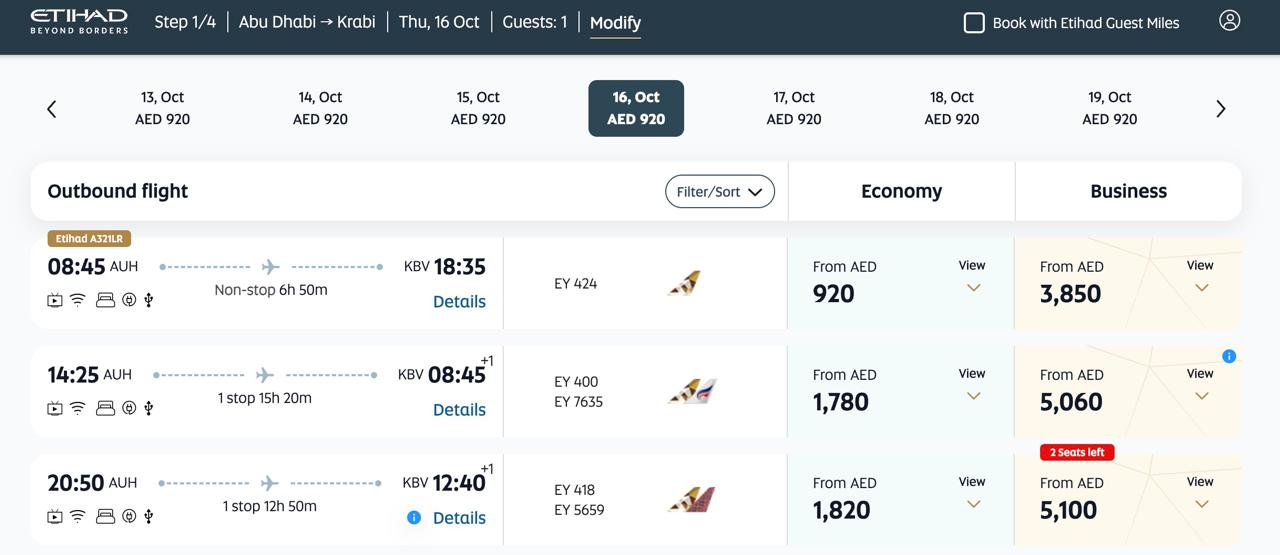Show previous dates with left arrow
Viewport: 1280px width, 555px height.
click(x=52, y=109)
